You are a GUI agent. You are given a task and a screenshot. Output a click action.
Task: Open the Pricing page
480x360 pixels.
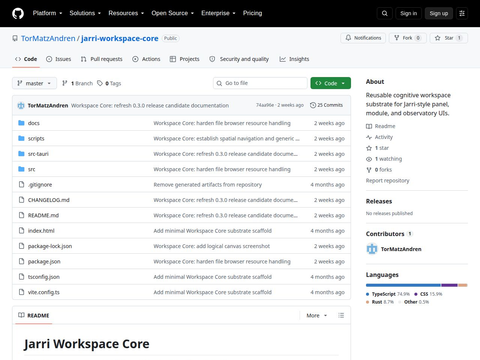coord(252,13)
